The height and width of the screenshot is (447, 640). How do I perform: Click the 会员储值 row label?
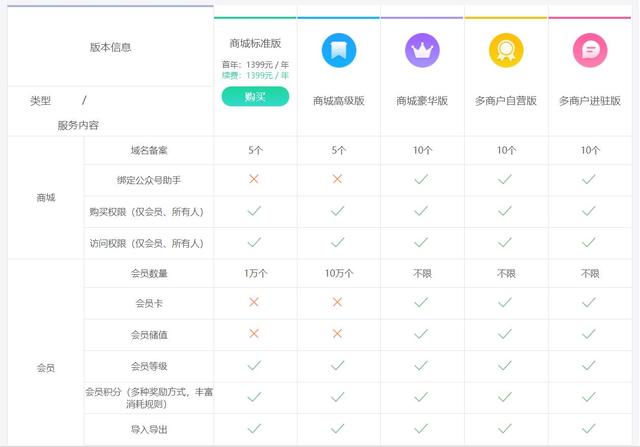pyautogui.click(x=149, y=335)
